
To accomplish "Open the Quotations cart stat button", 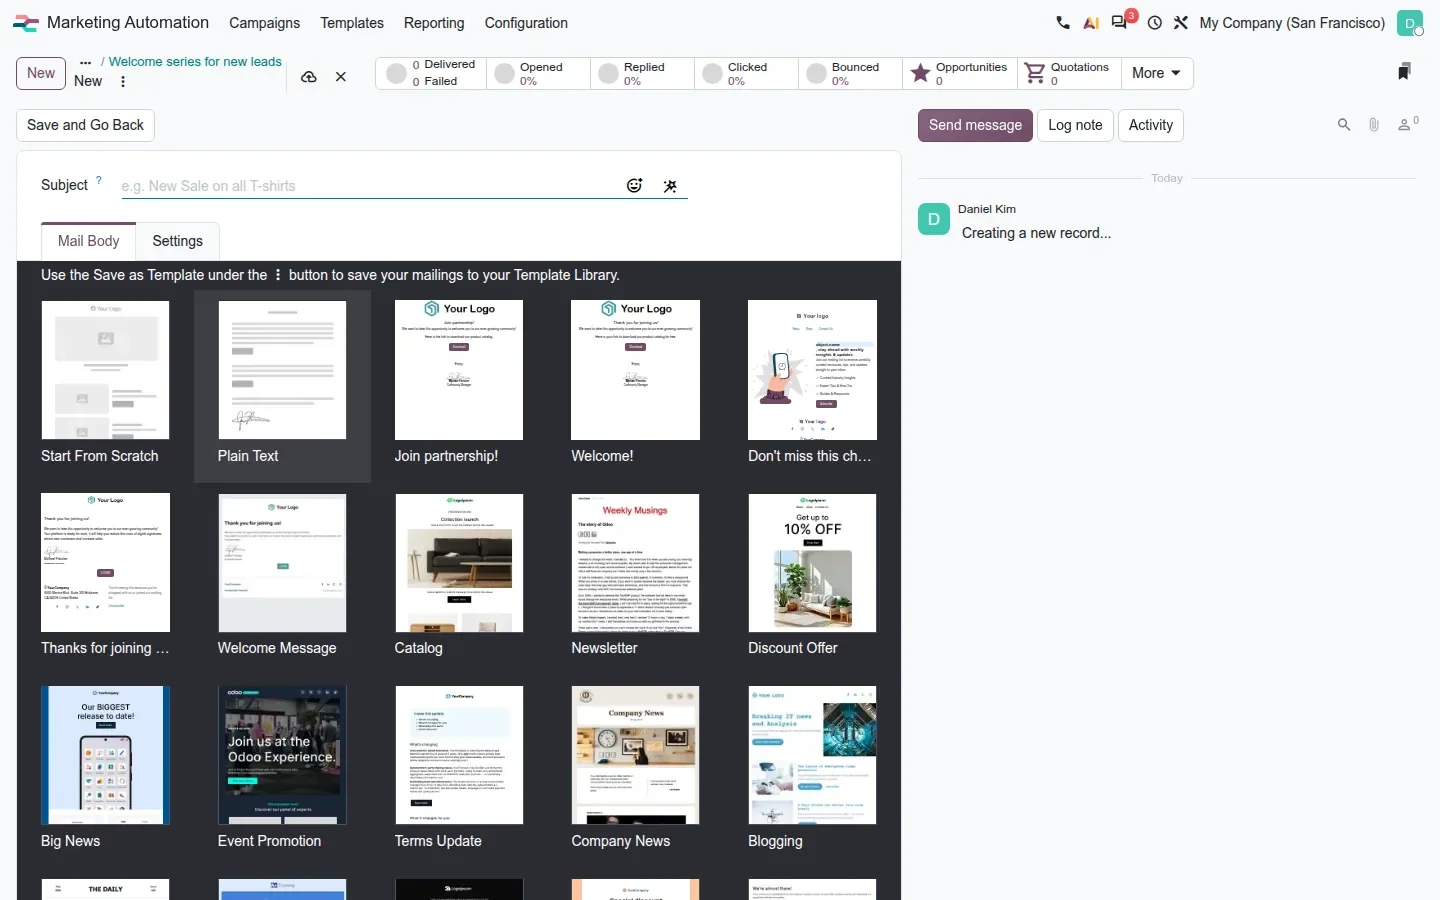I will click(1068, 73).
